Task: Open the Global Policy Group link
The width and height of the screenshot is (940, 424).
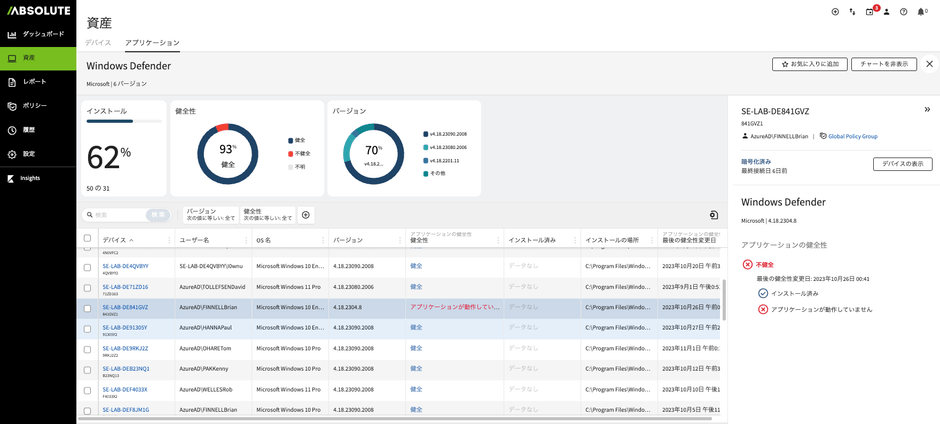Action: (x=852, y=136)
